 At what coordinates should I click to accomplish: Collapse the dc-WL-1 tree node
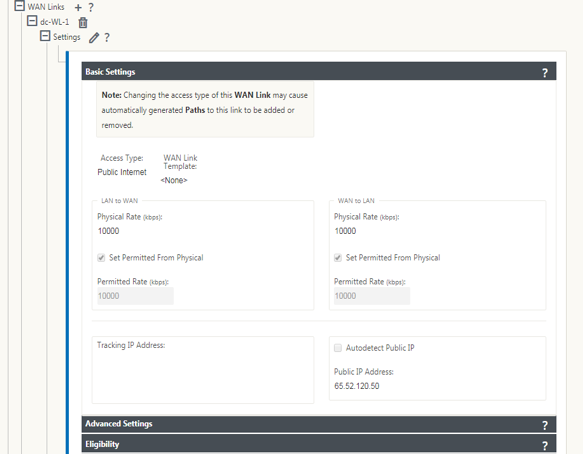32,21
